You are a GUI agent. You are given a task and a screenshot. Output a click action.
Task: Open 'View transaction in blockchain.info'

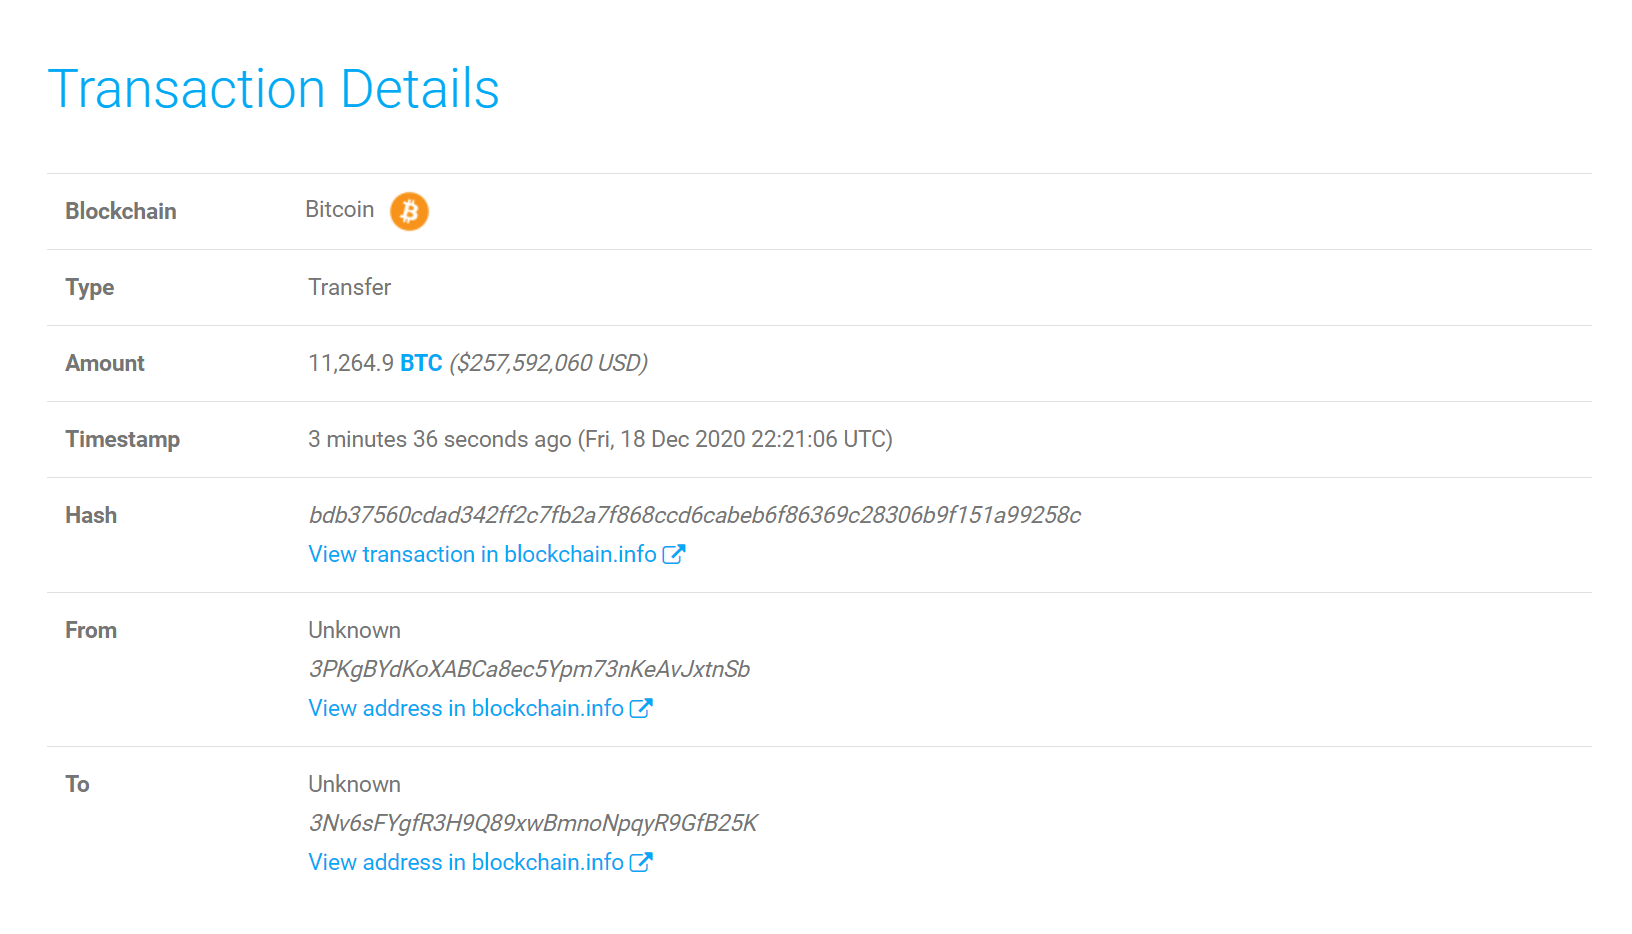480,553
